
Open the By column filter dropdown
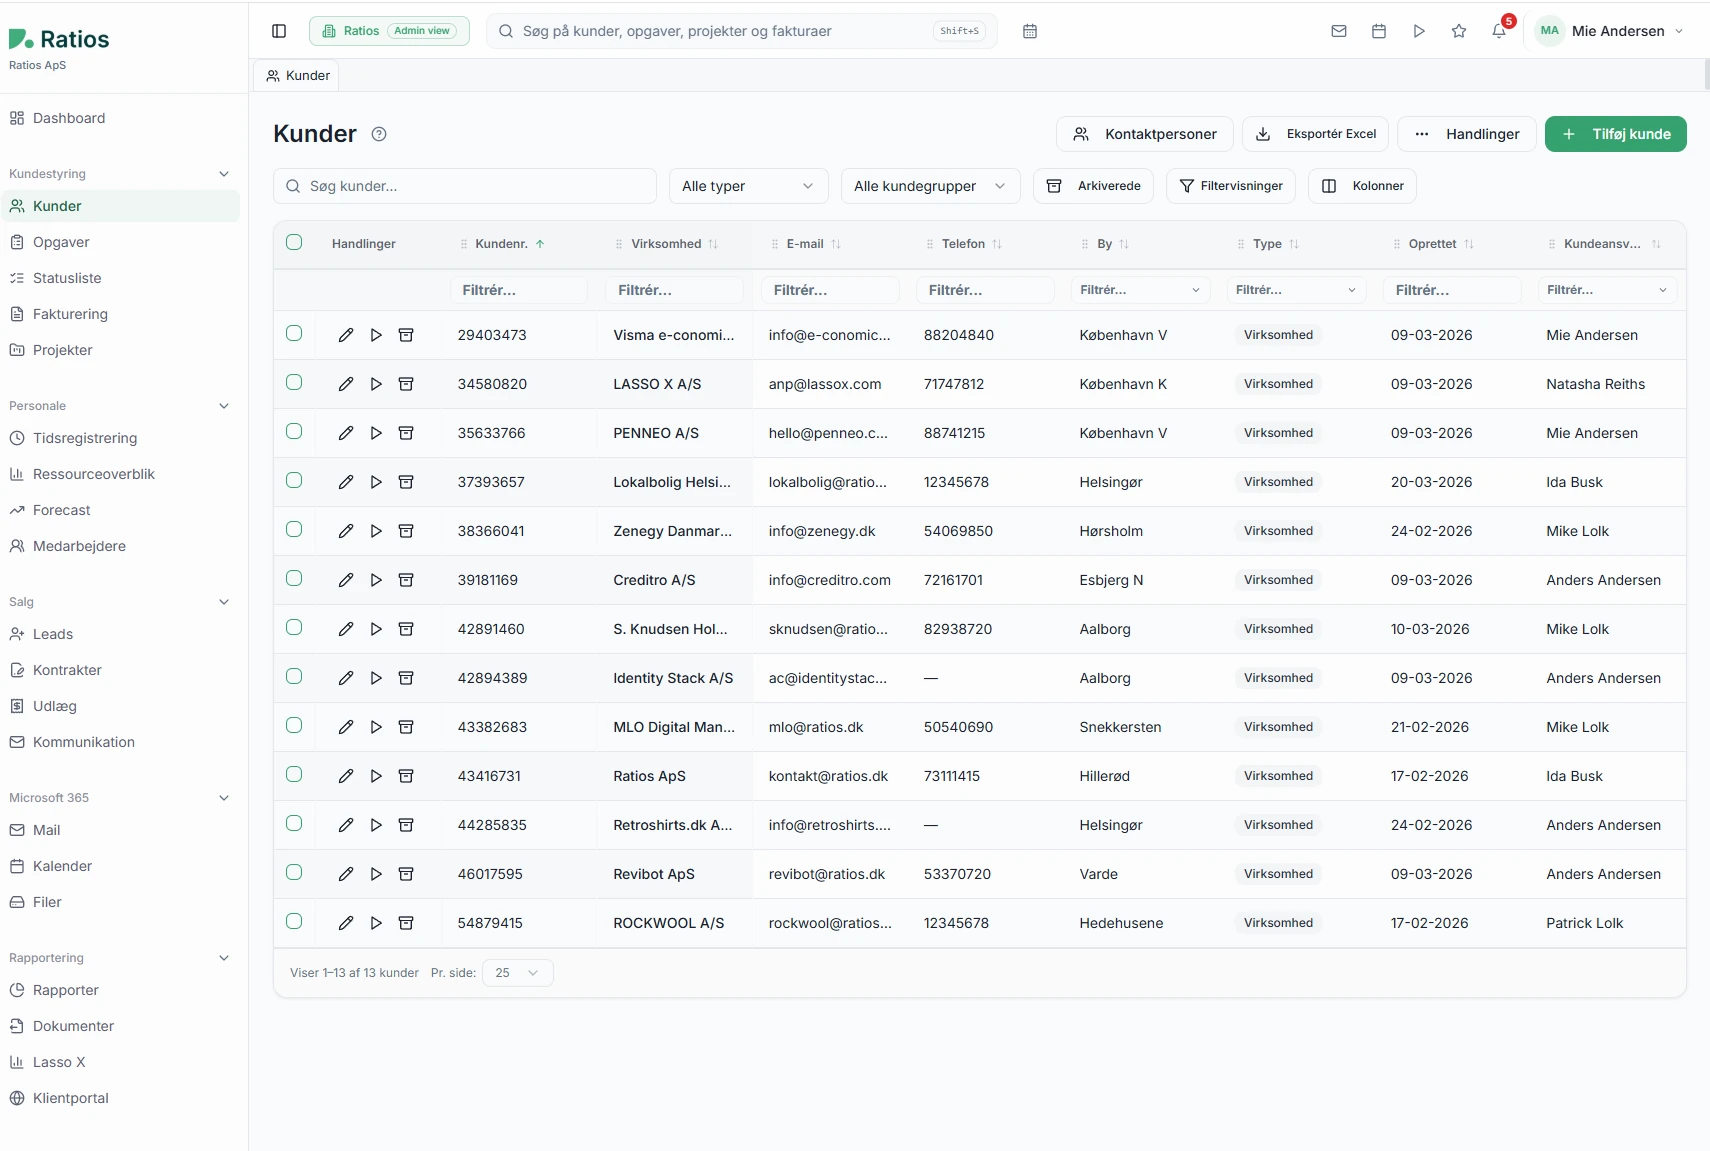pyautogui.click(x=1140, y=290)
